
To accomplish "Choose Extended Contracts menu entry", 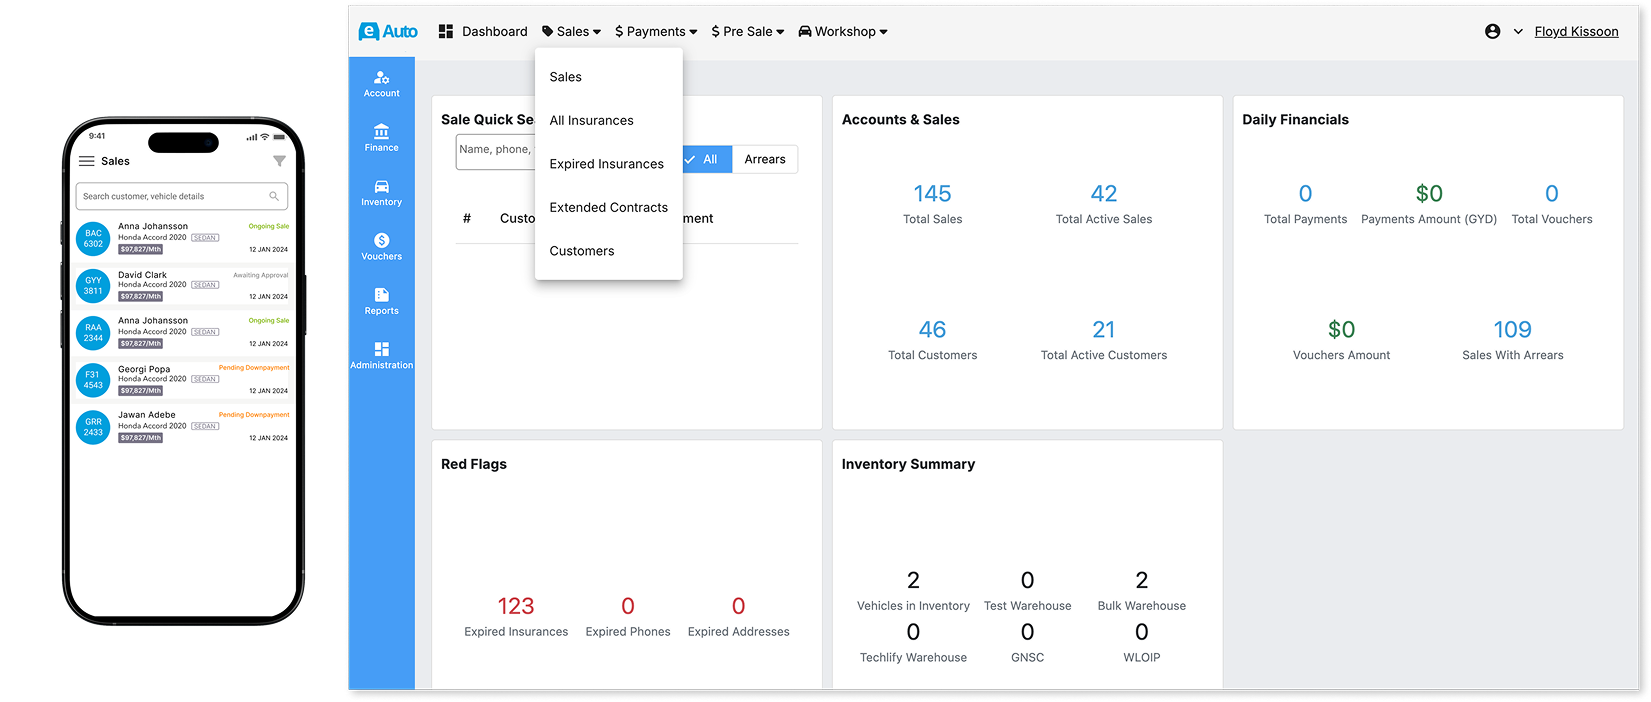I will 609,207.
